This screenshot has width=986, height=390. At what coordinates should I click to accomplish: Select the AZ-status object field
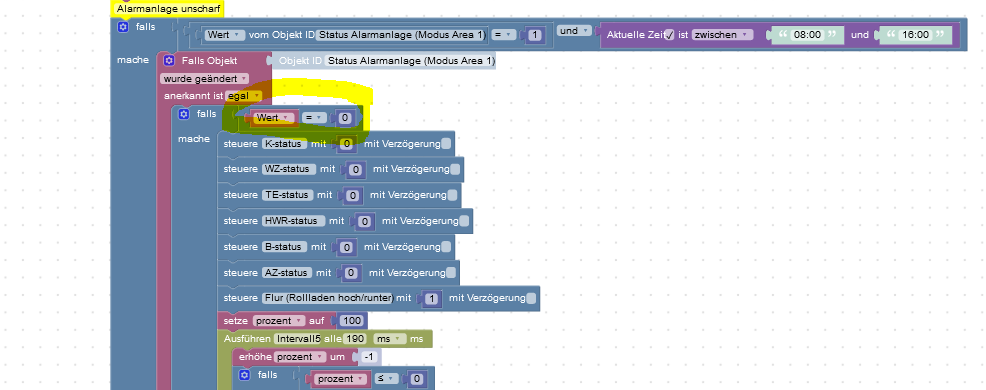click(x=287, y=272)
